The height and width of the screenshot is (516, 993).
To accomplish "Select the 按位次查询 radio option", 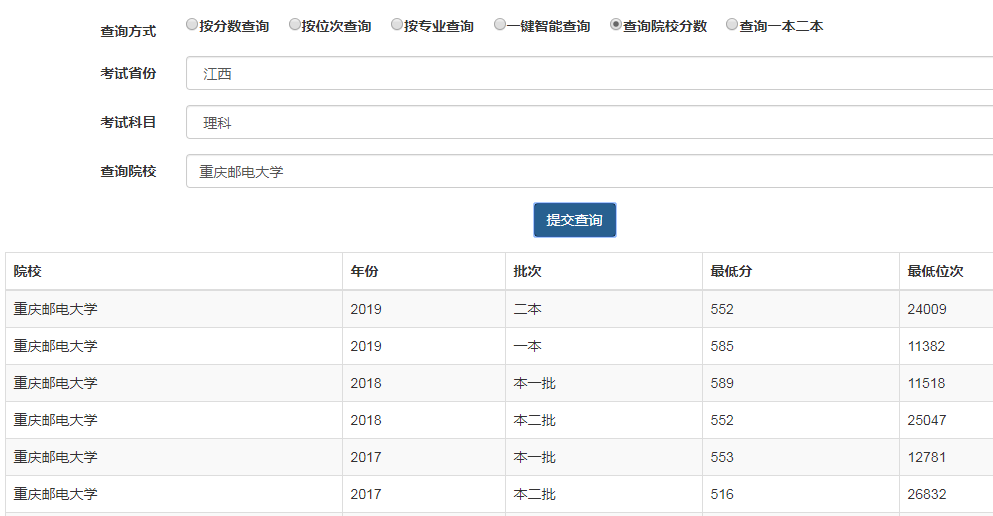I will [x=294, y=25].
